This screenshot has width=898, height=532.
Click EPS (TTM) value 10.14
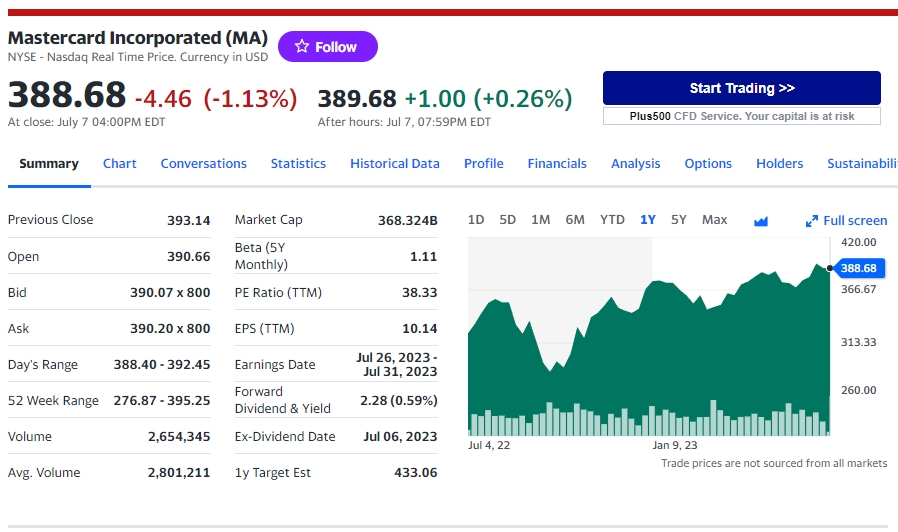tap(419, 329)
